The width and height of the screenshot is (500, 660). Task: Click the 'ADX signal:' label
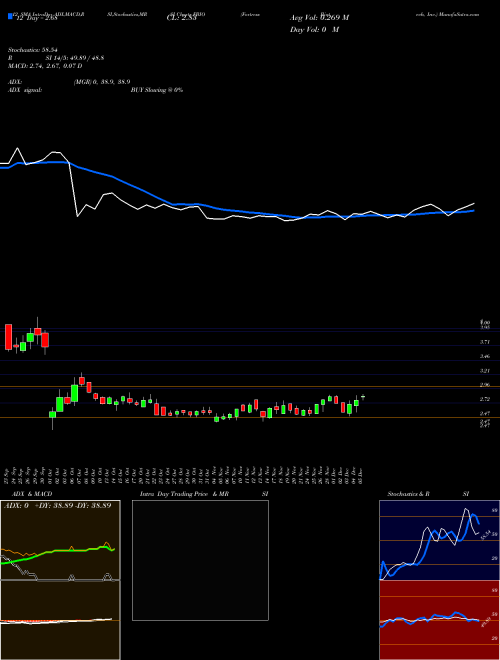[x=25, y=90]
